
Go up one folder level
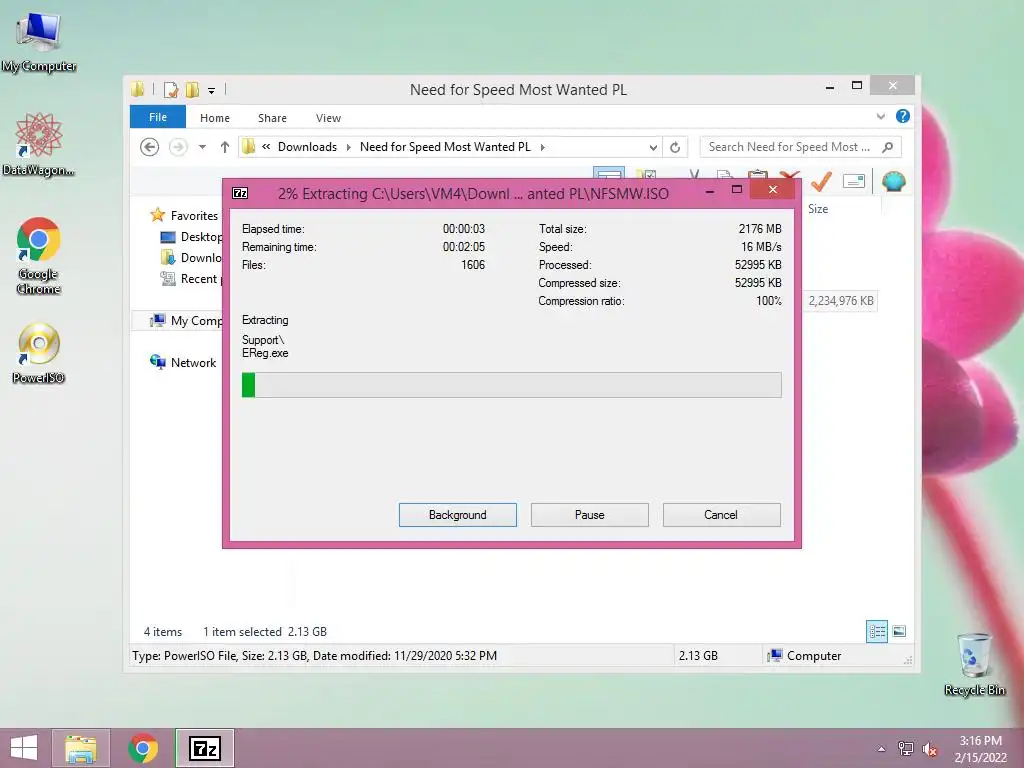[225, 147]
